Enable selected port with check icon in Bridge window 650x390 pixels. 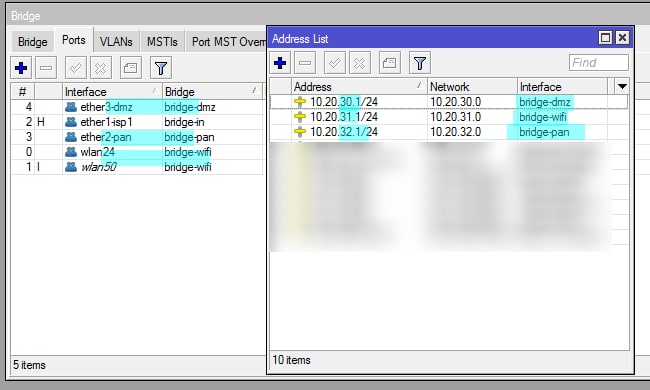[x=76, y=68]
